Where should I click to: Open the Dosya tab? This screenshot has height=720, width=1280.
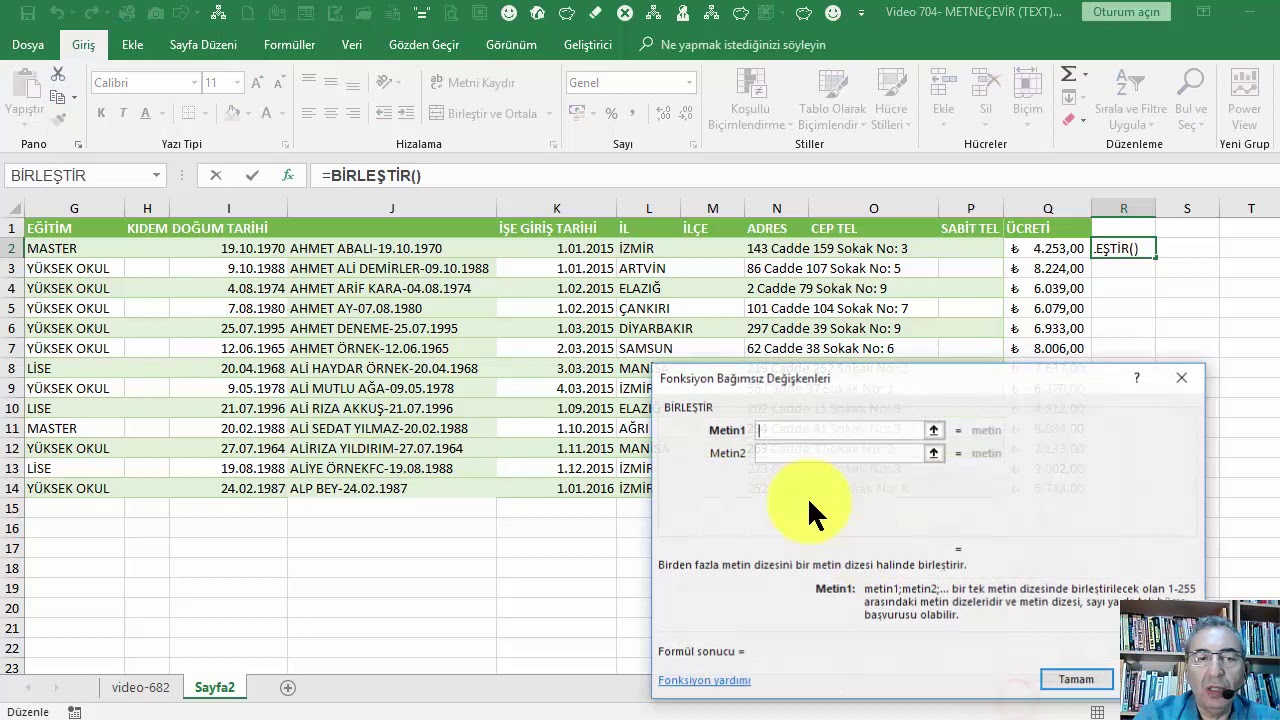(x=28, y=45)
